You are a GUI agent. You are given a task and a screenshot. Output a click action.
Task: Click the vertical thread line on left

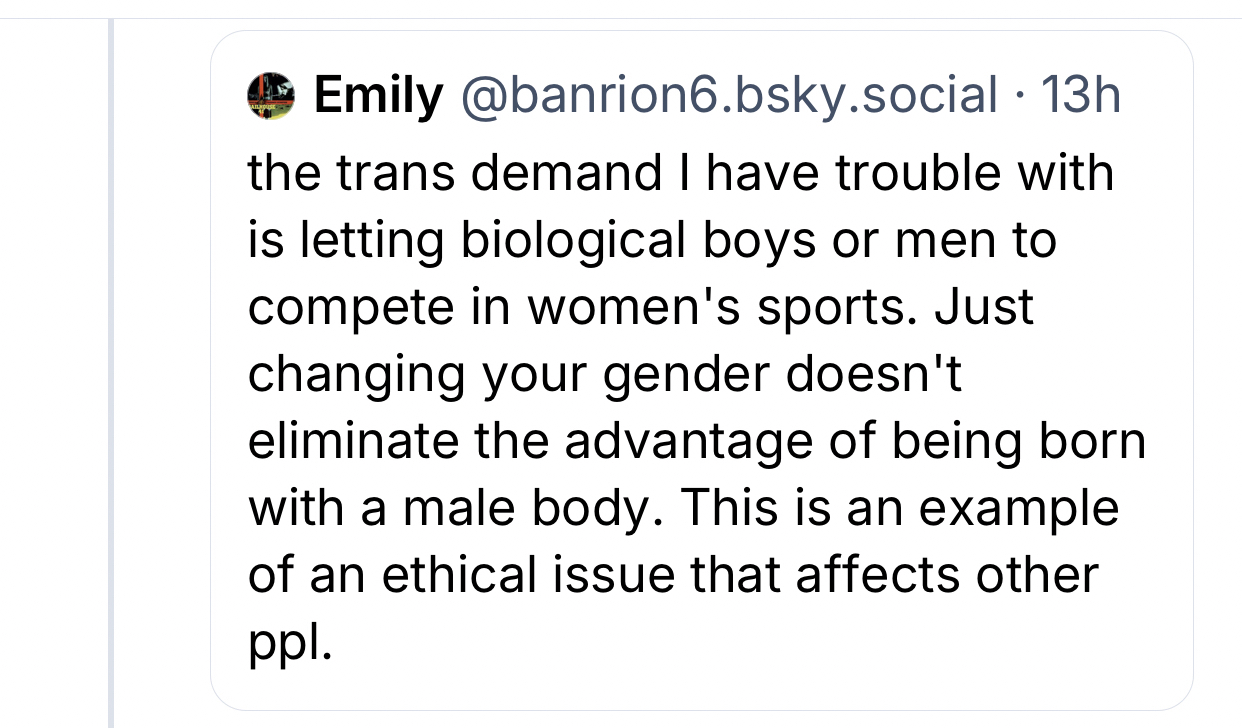pos(111,400)
